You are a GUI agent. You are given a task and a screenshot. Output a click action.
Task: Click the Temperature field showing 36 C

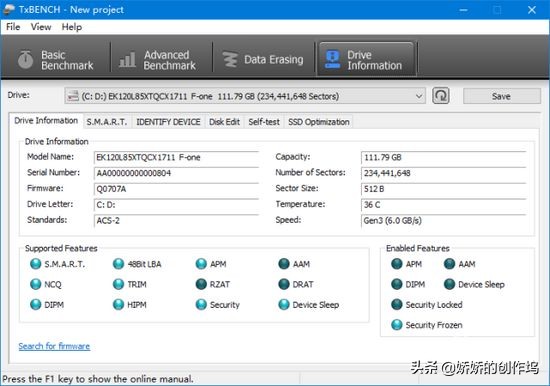click(x=444, y=205)
